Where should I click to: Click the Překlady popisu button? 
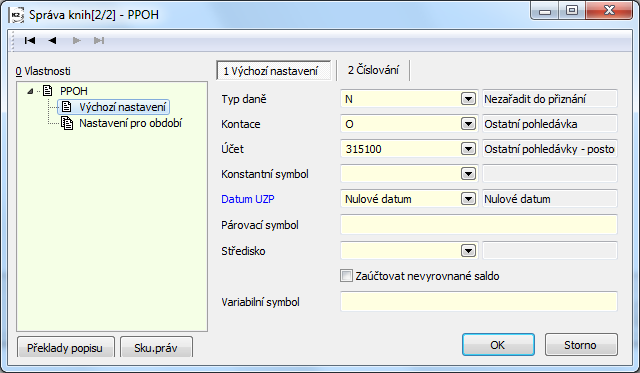pyautogui.click(x=65, y=348)
